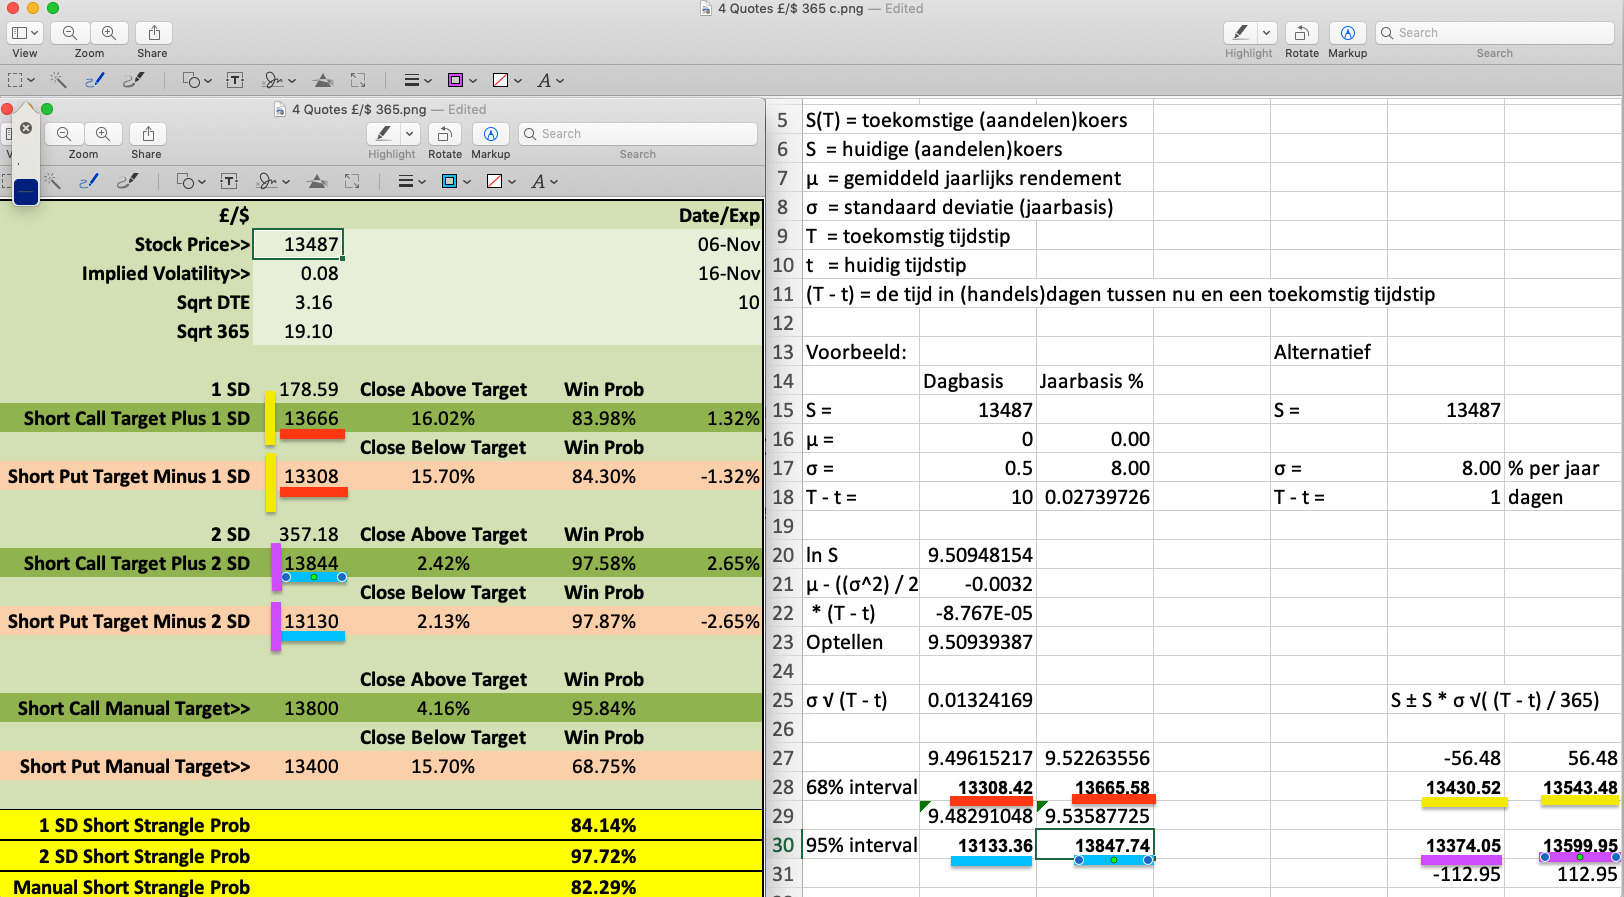This screenshot has width=1624, height=897.
Task: Open the Shapes dropdown in 365 c.png toolbar
Action: pyautogui.click(x=196, y=80)
